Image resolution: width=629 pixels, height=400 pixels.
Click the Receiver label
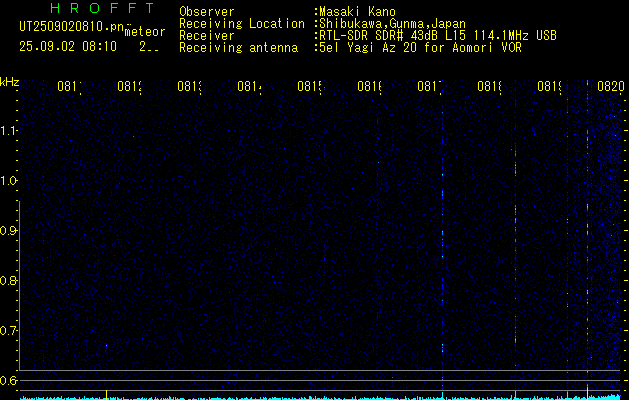(x=207, y=36)
